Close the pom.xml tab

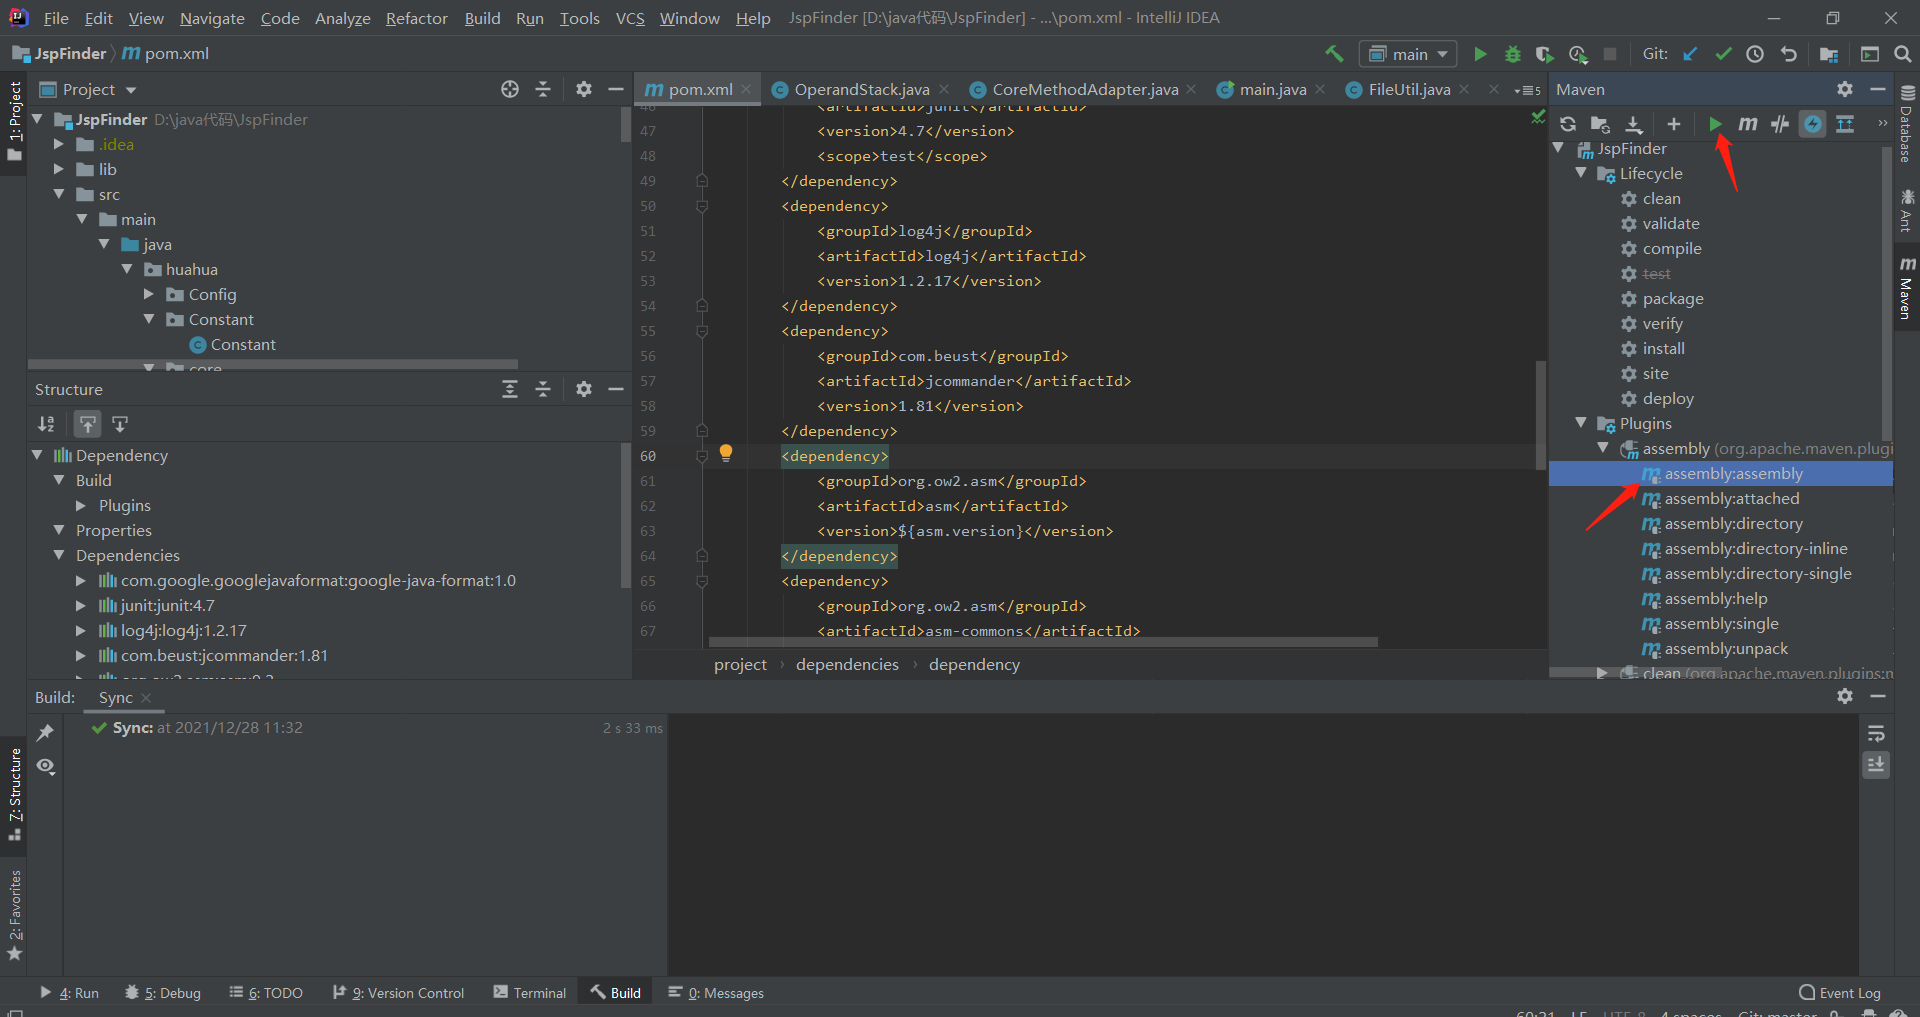click(746, 89)
